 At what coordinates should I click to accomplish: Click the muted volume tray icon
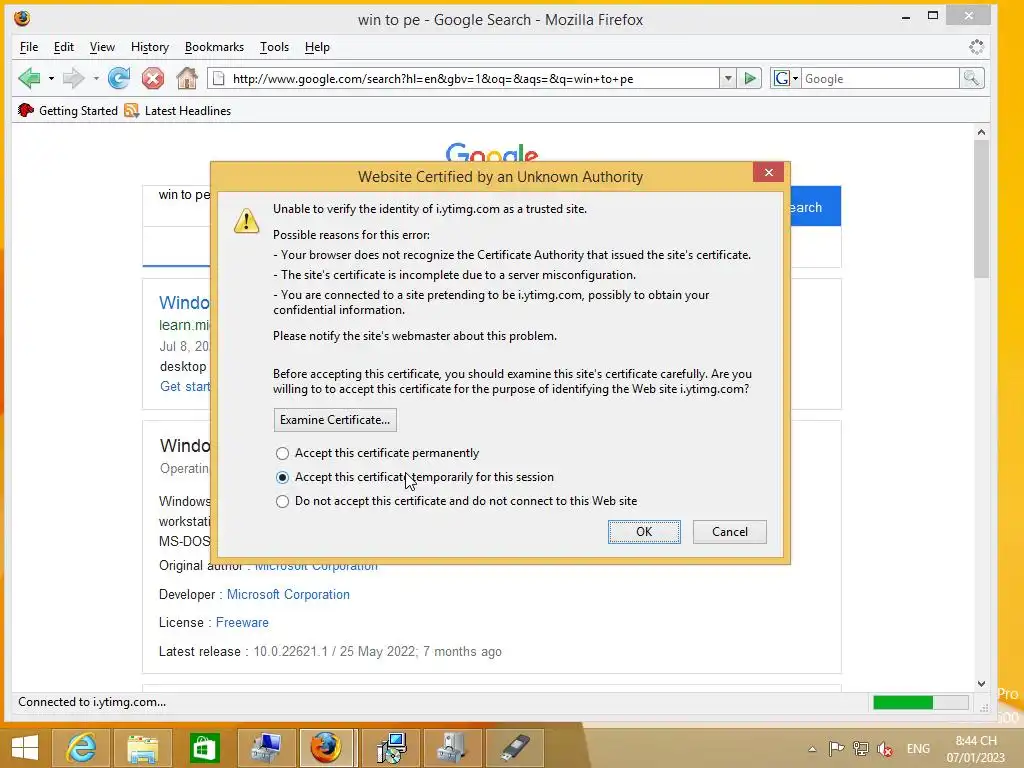885,749
